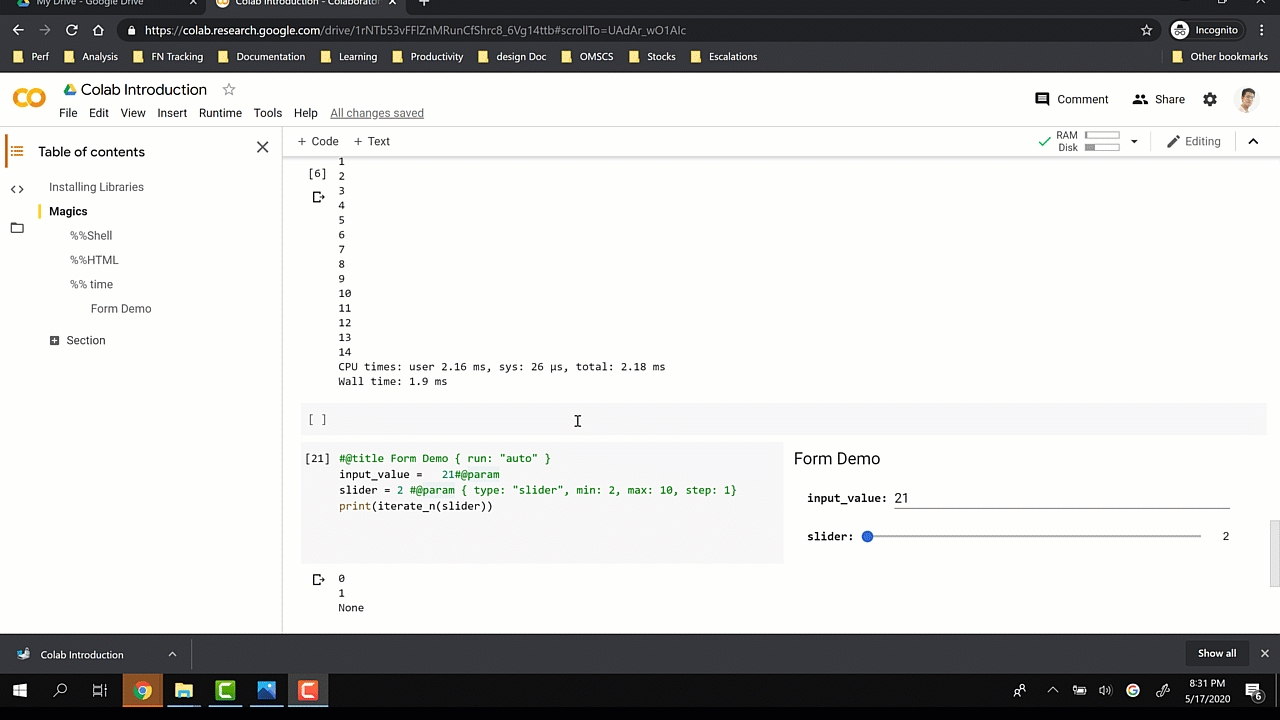Image resolution: width=1280 pixels, height=720 pixels.
Task: Click the slider handle in Form Demo
Action: pos(868,537)
